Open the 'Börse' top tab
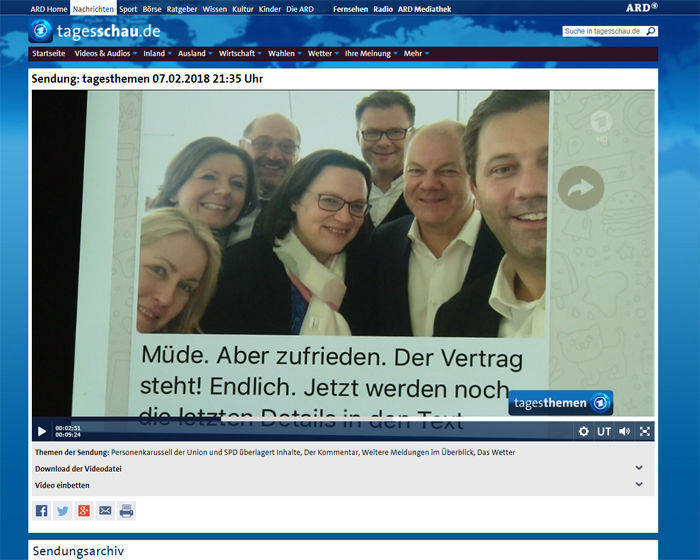Screen dimensions: 700x560 point(152,9)
